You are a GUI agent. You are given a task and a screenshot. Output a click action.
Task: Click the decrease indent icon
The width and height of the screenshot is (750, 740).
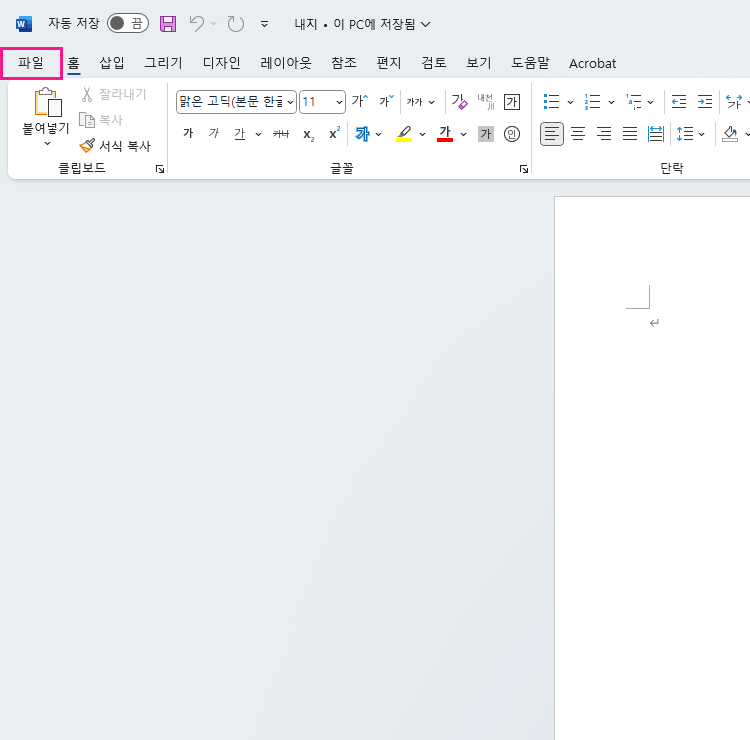pos(679,101)
